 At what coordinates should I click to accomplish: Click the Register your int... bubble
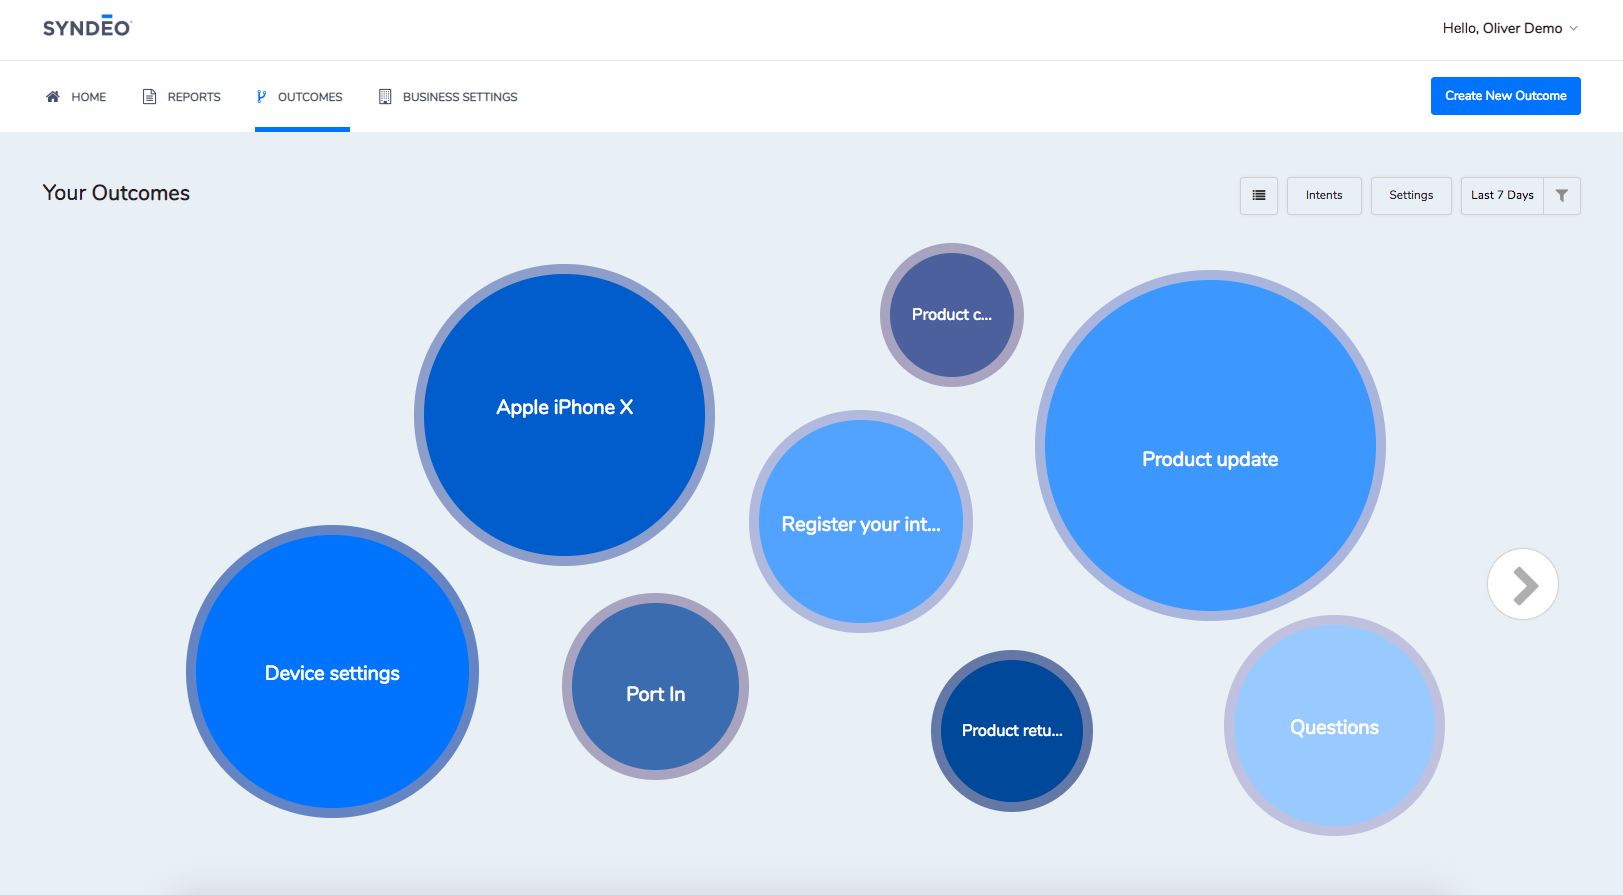861,522
